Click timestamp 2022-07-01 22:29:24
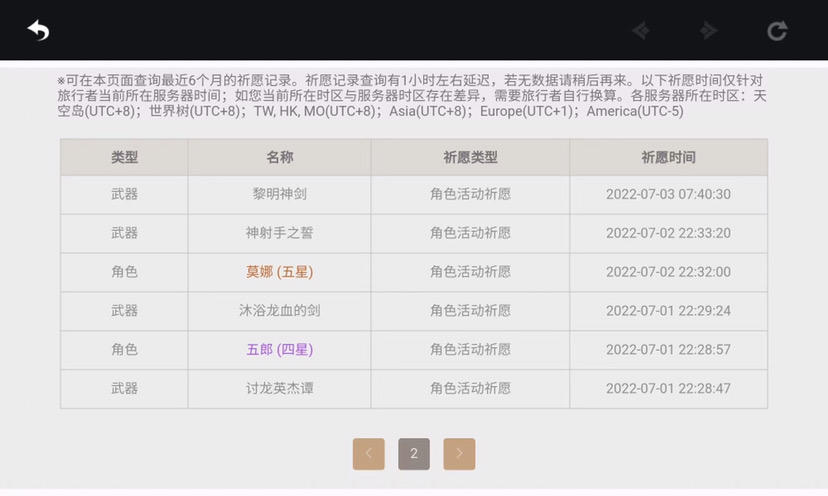The image size is (828, 496). coord(669,311)
